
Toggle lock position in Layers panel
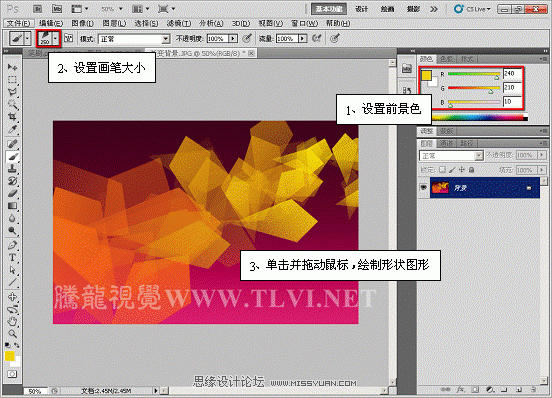tap(462, 170)
